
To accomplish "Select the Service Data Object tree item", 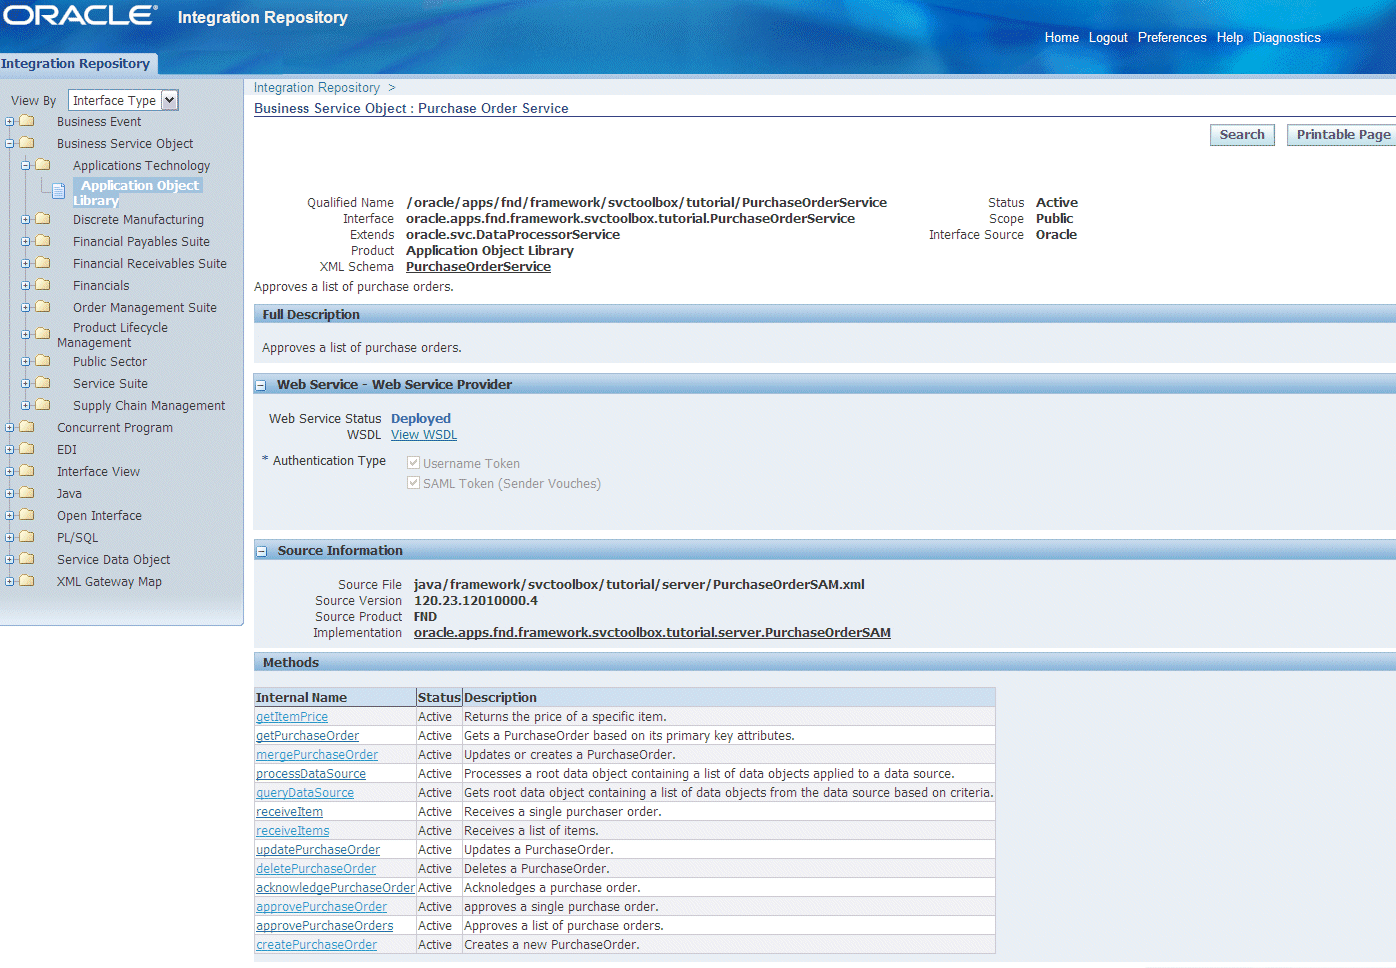I will [x=113, y=560].
